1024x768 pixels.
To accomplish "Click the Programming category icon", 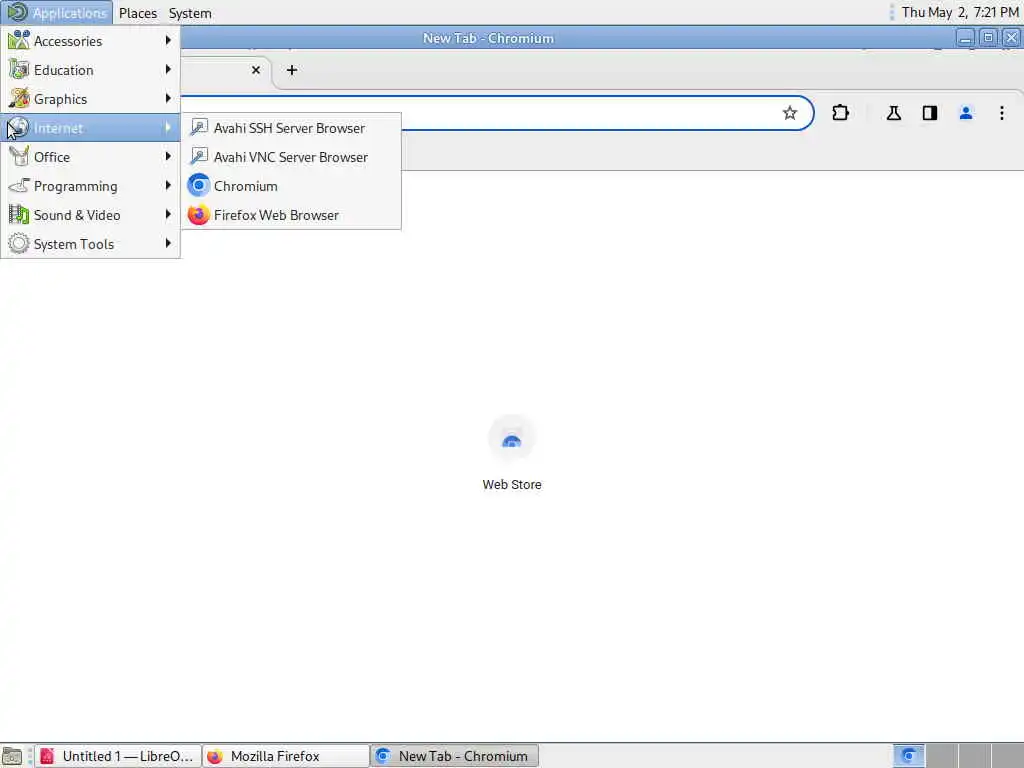I will pos(18,185).
